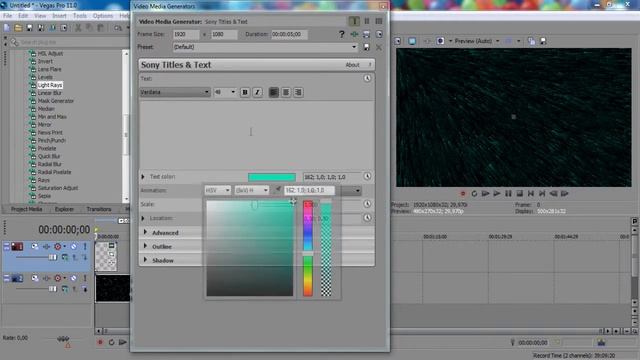
Task: Open the Tools menu
Action: (80, 16)
